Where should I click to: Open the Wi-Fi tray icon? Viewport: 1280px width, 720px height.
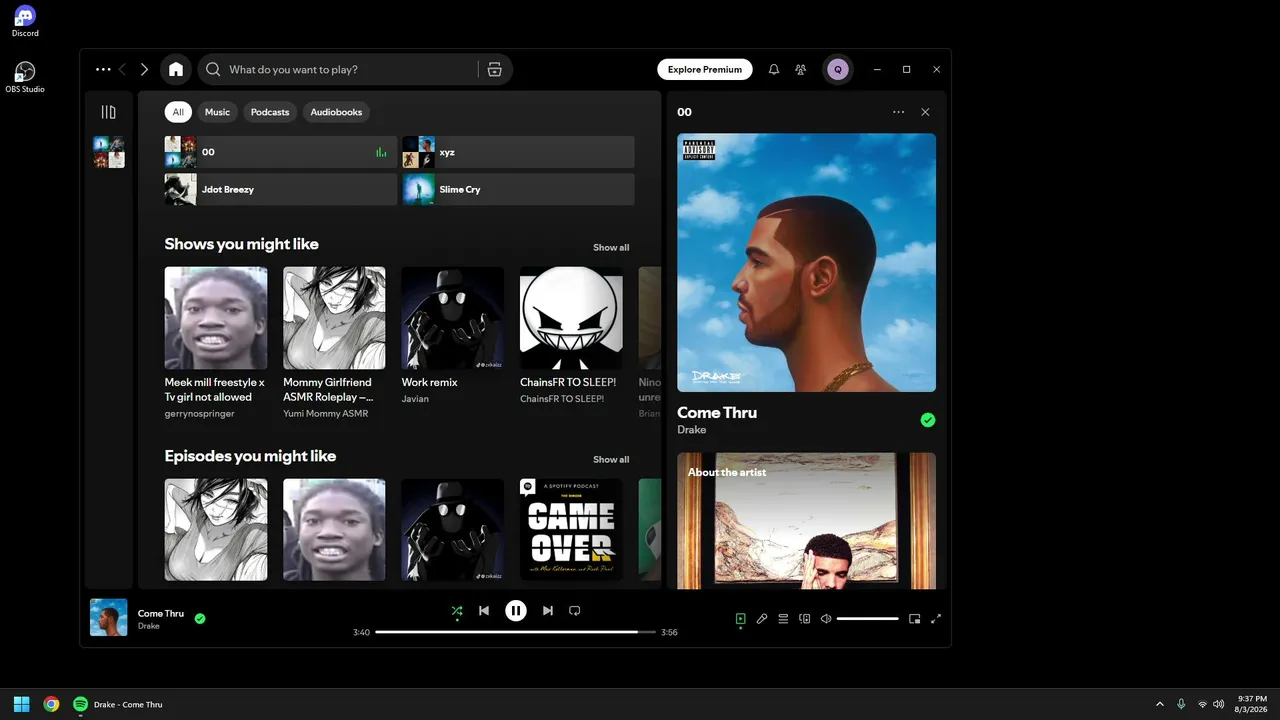point(1202,704)
